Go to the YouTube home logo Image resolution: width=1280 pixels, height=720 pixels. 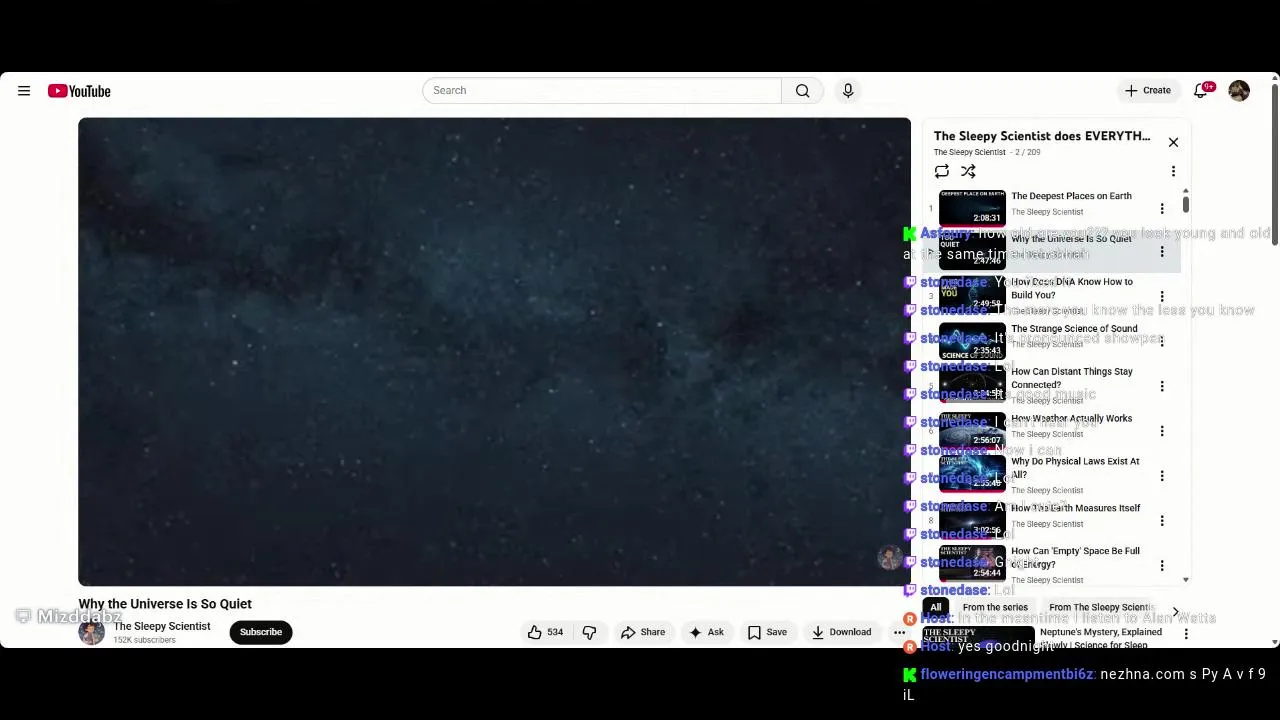pyautogui.click(x=79, y=91)
